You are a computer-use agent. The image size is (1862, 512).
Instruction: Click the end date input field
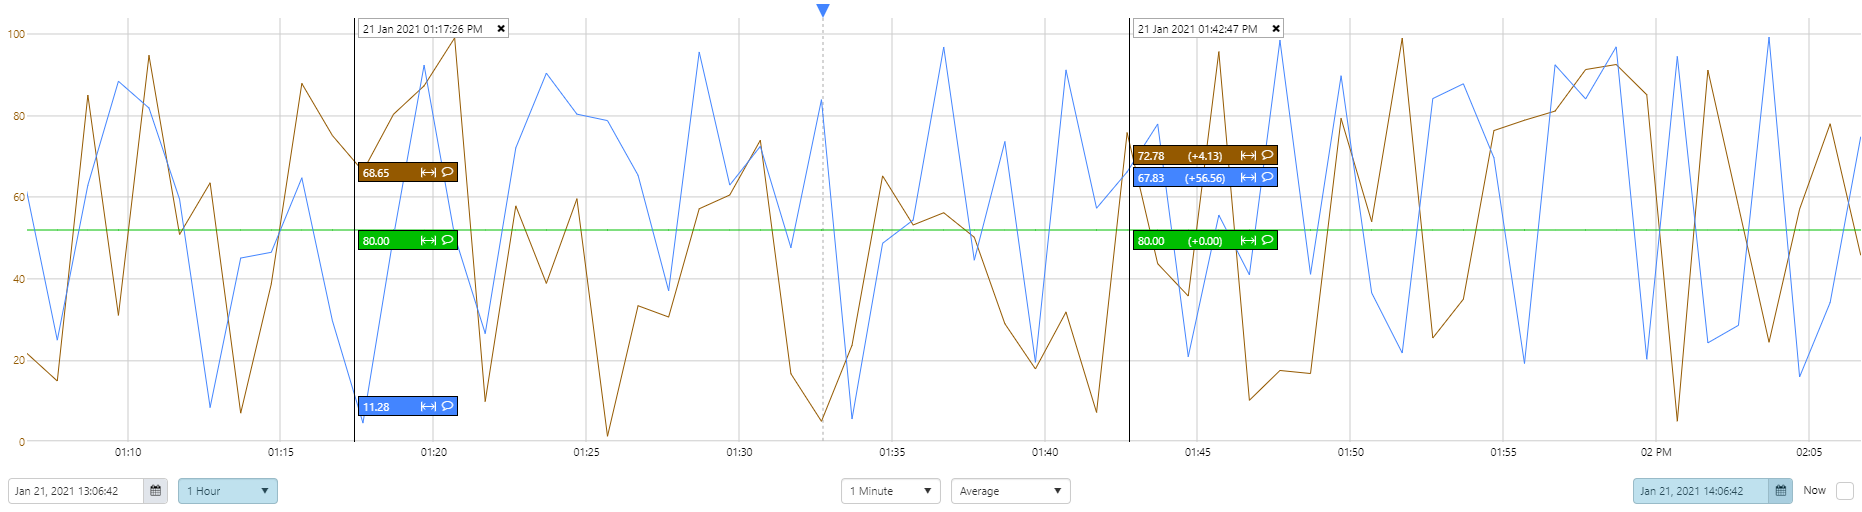tap(1700, 491)
